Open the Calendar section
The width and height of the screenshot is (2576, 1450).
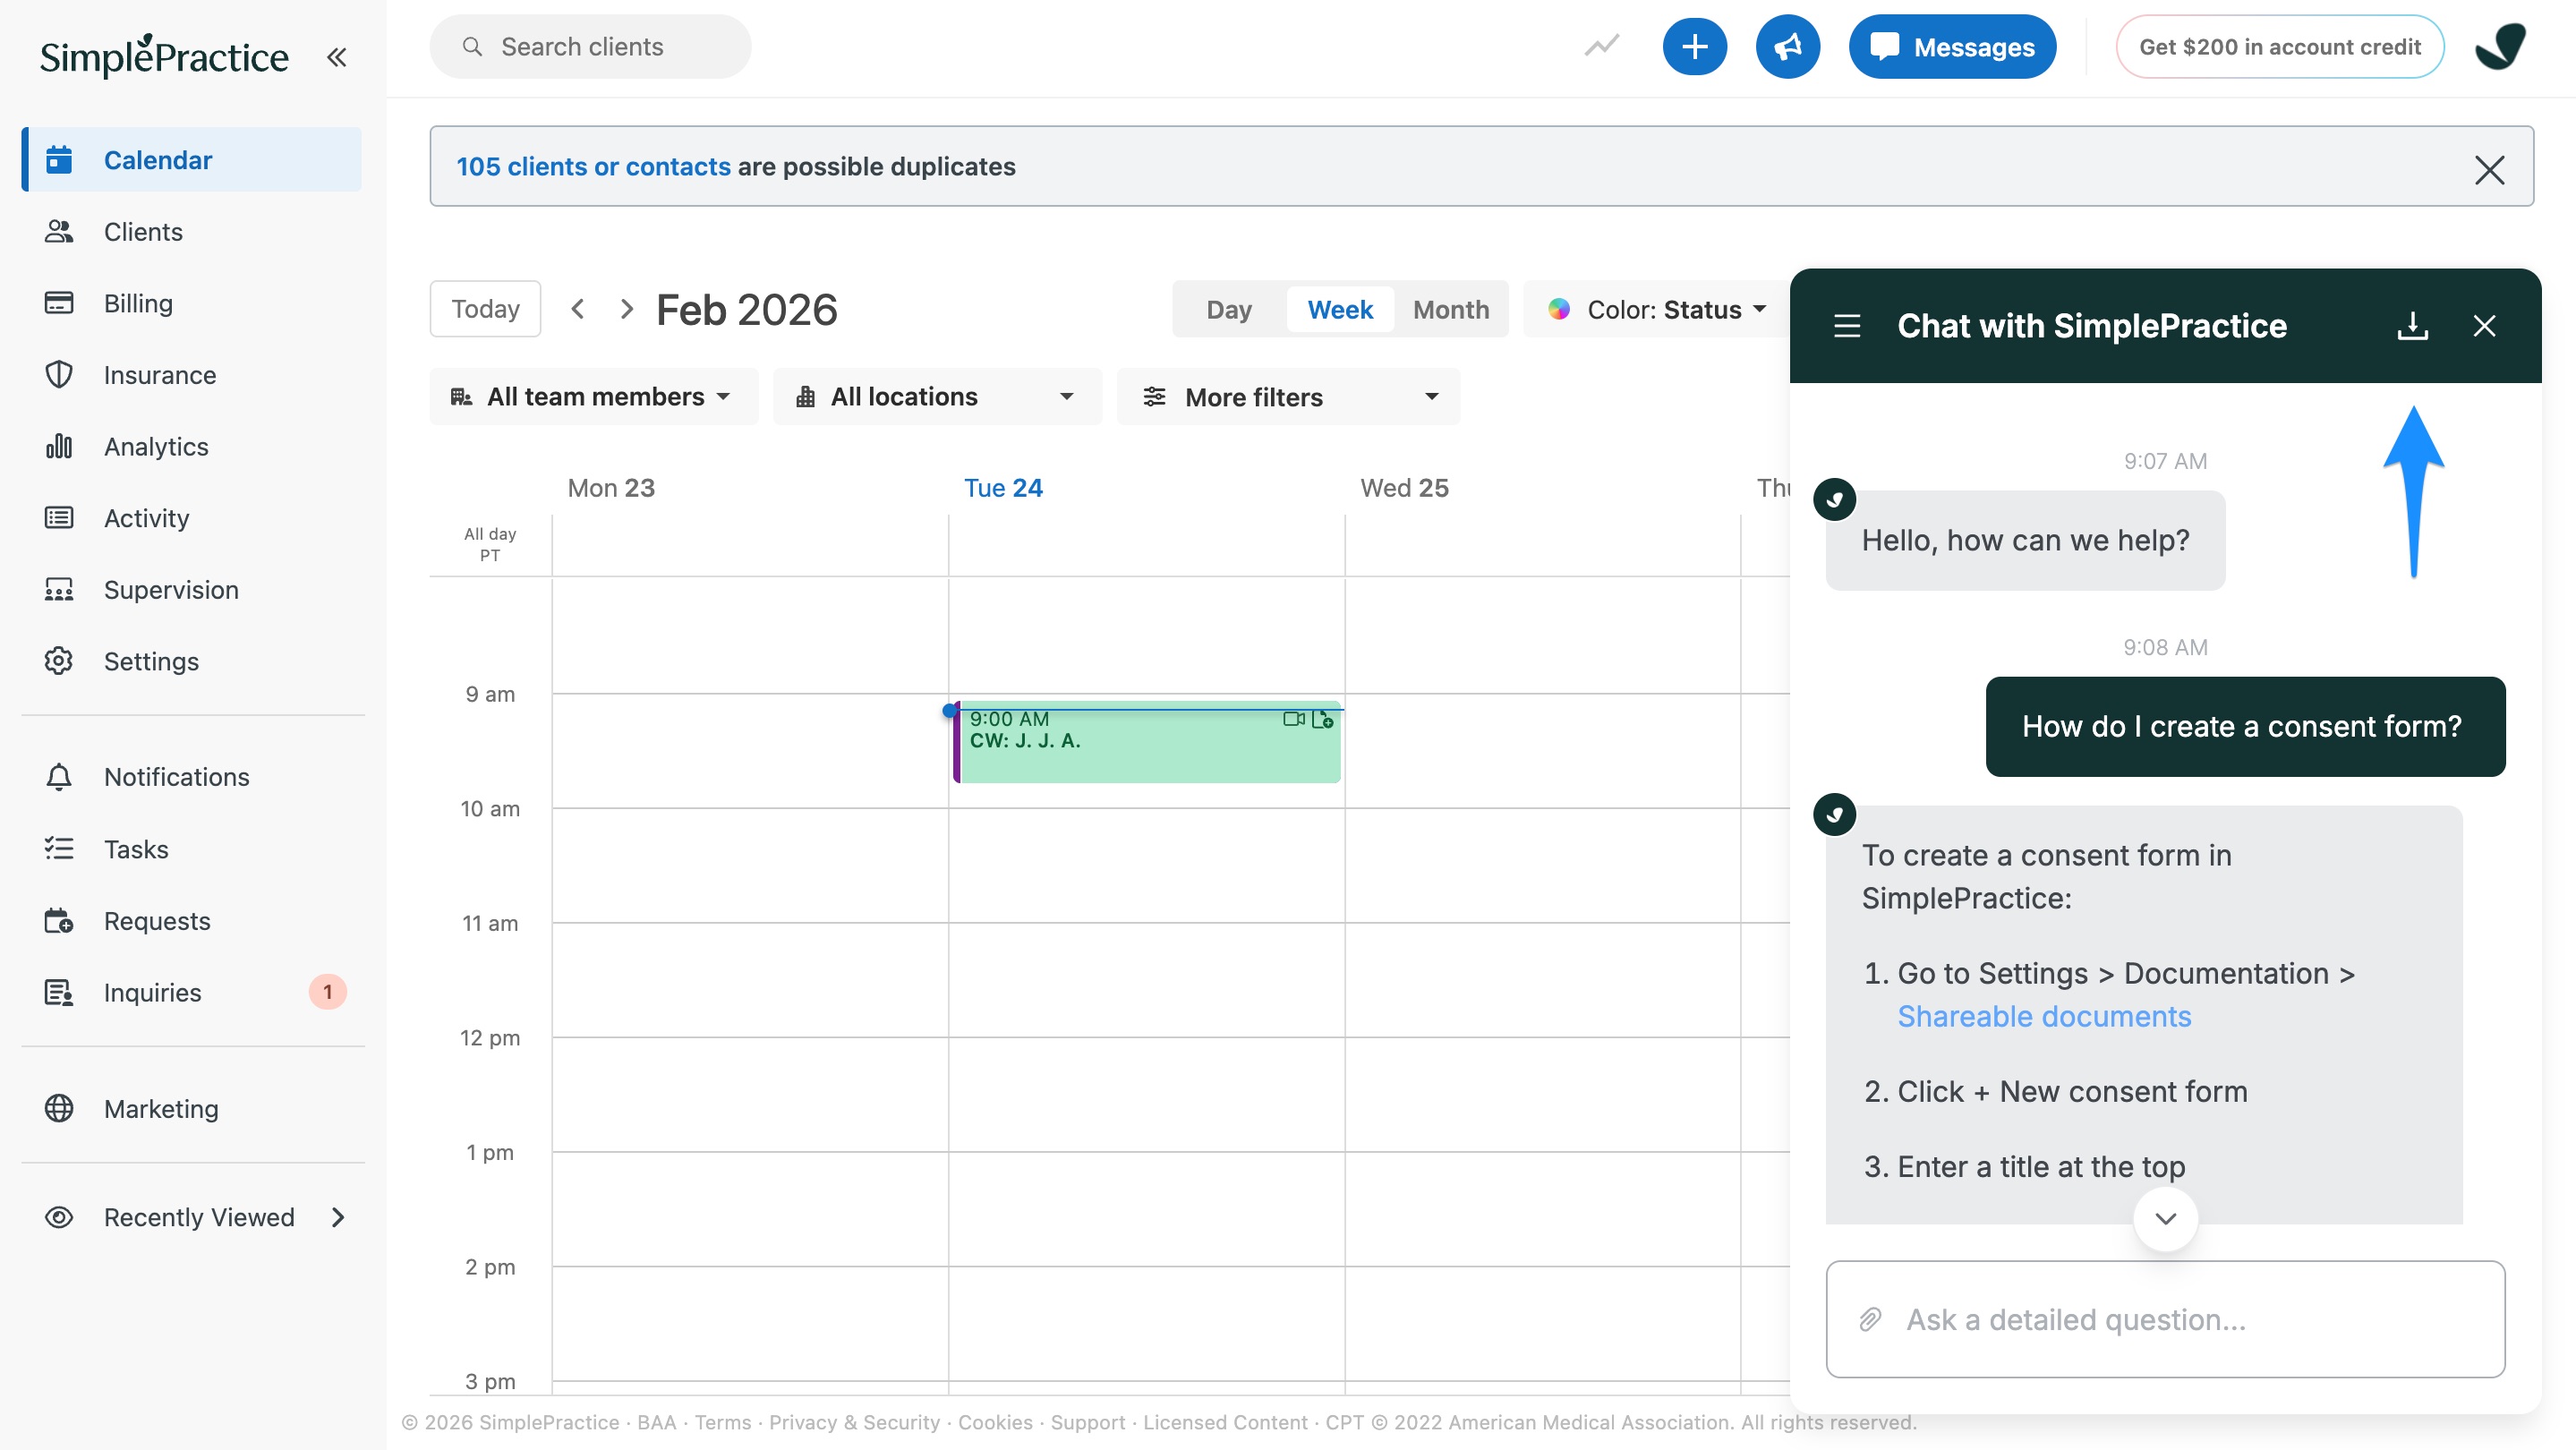pyautogui.click(x=192, y=160)
